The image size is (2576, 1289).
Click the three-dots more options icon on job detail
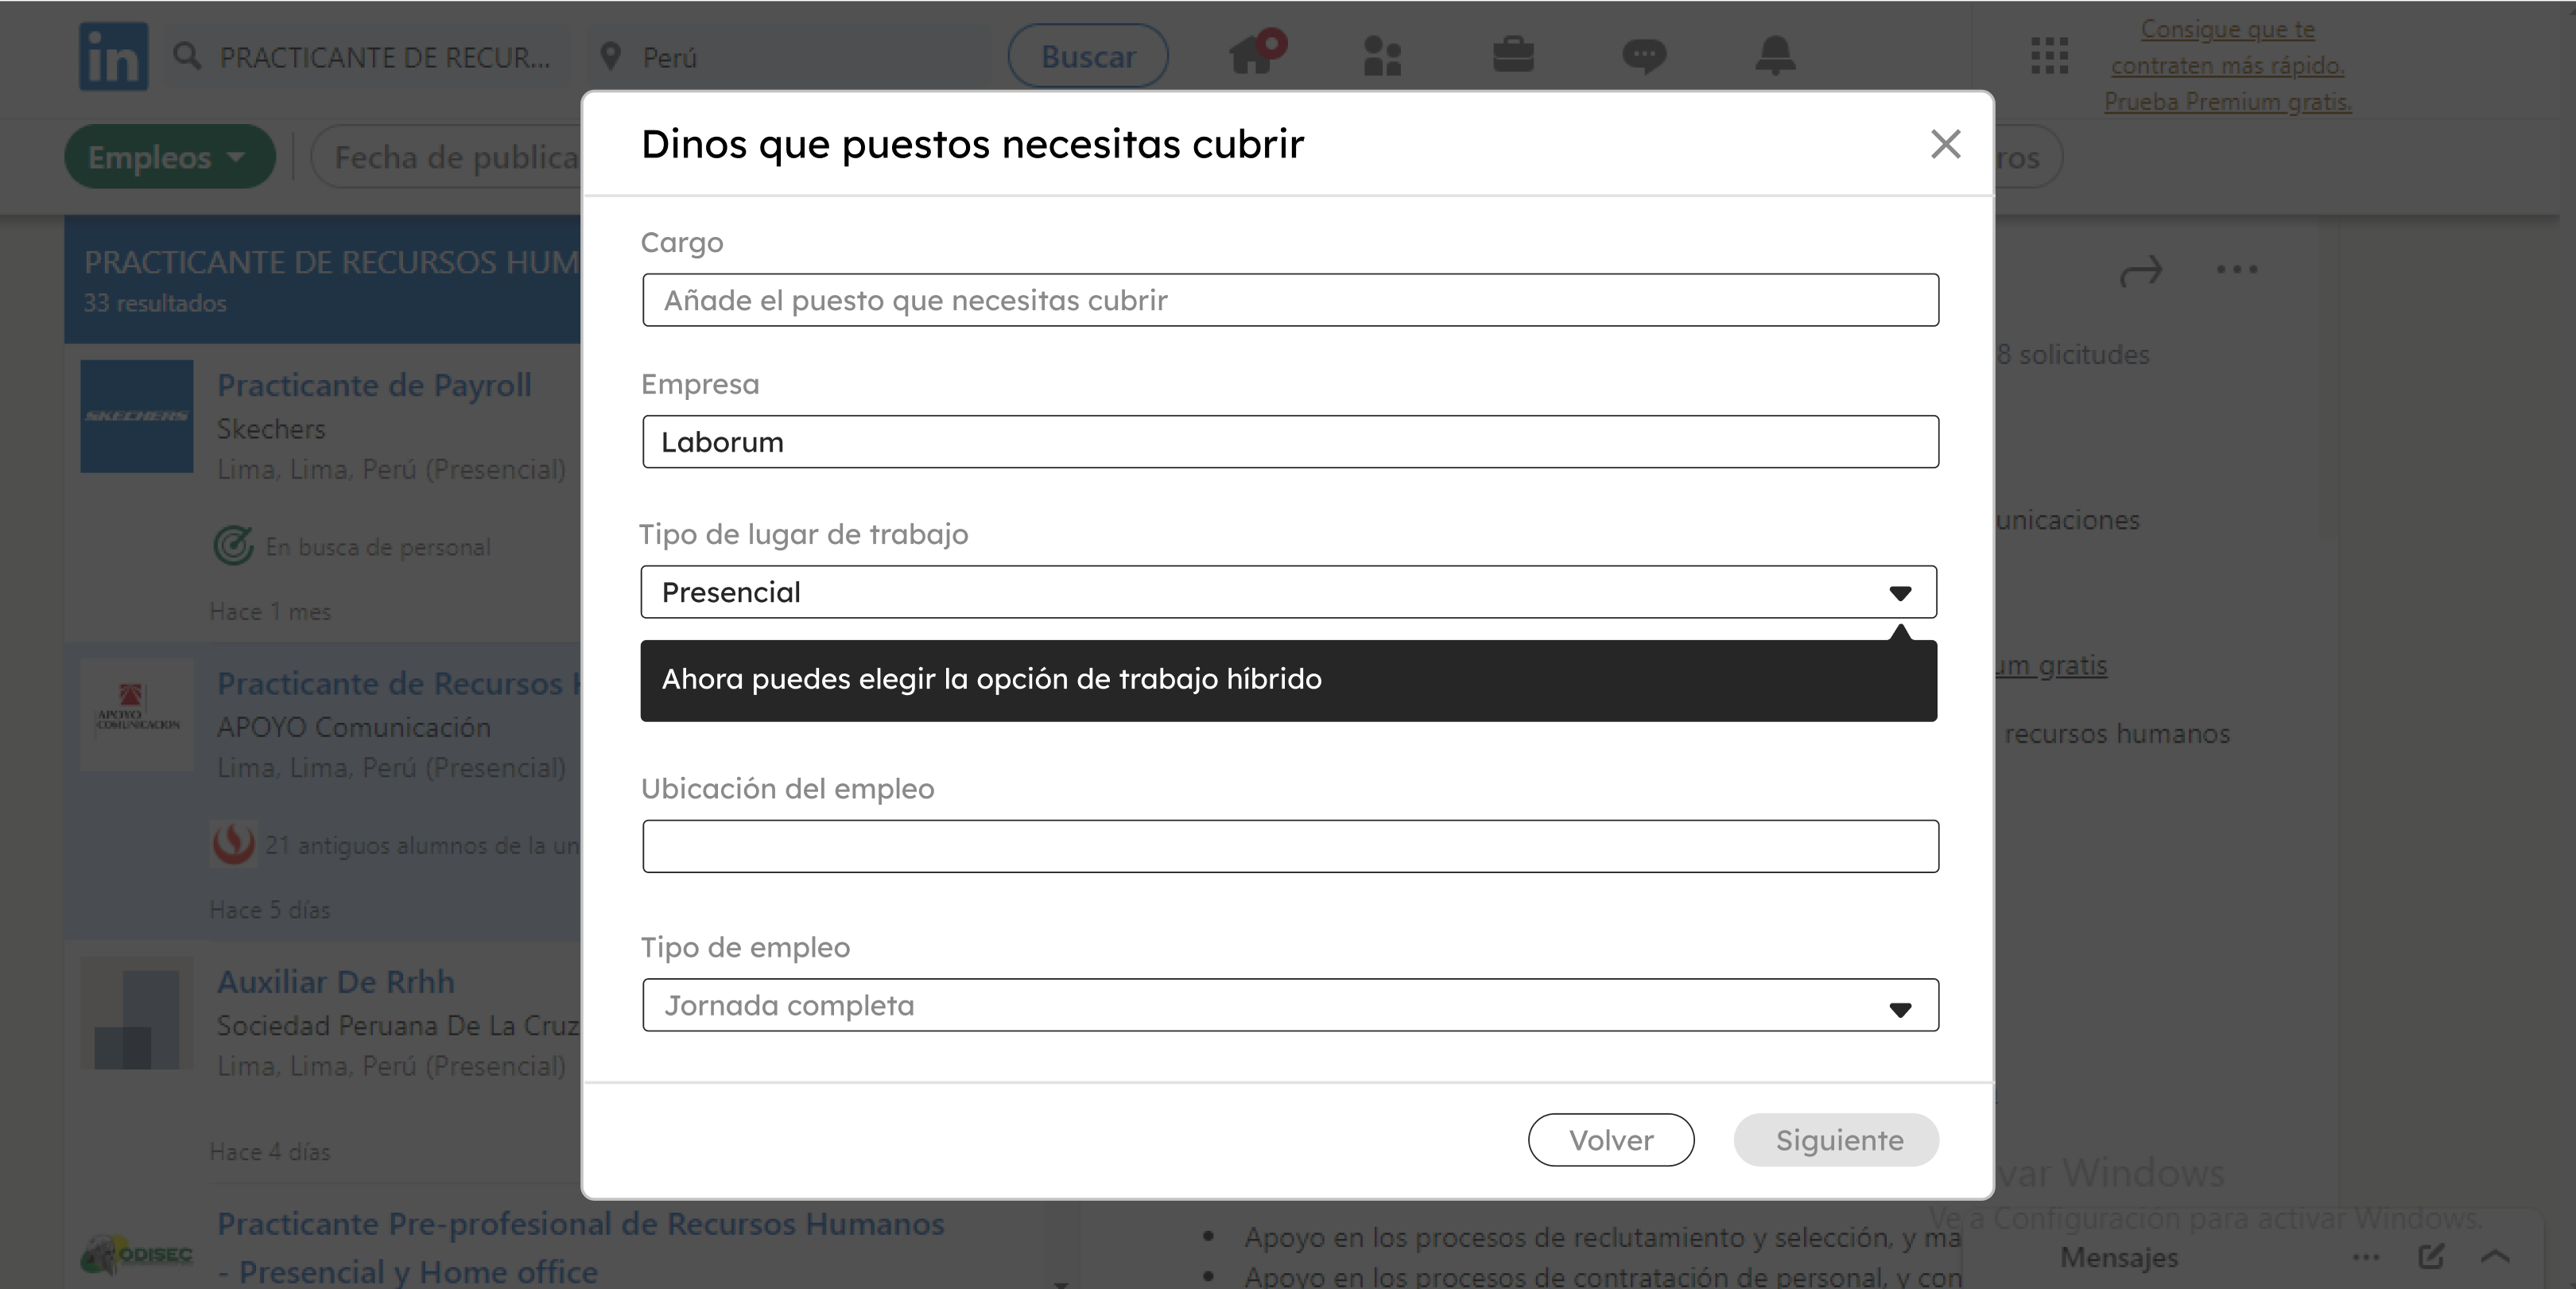2236,269
